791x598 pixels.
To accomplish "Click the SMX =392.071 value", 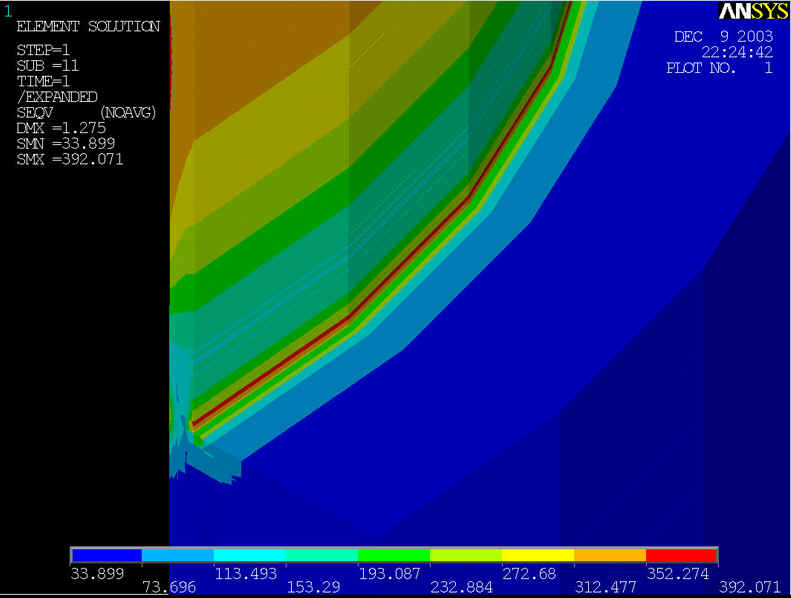I will (70, 159).
